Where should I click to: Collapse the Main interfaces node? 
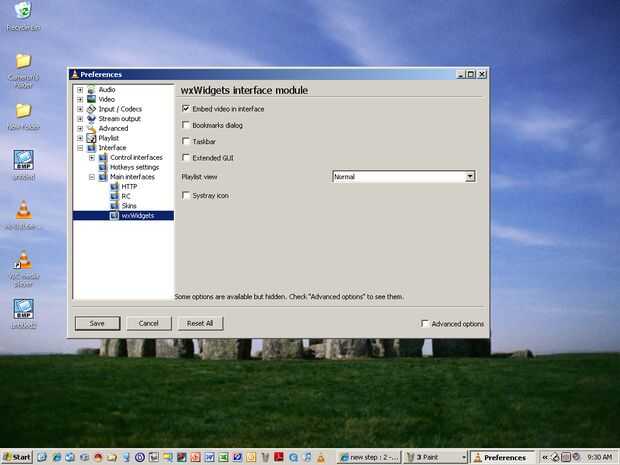(x=92, y=177)
